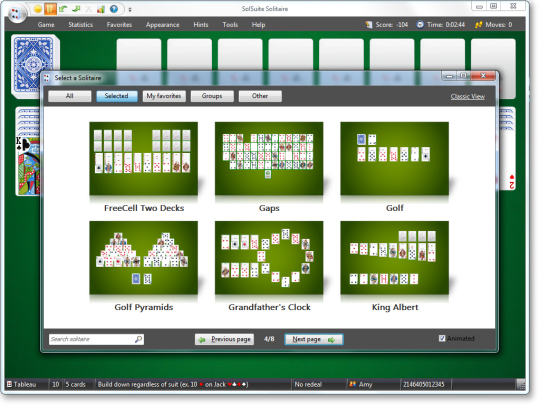The width and height of the screenshot is (540, 405).
Task: Click the first empty foundation slot
Action: click(139, 54)
